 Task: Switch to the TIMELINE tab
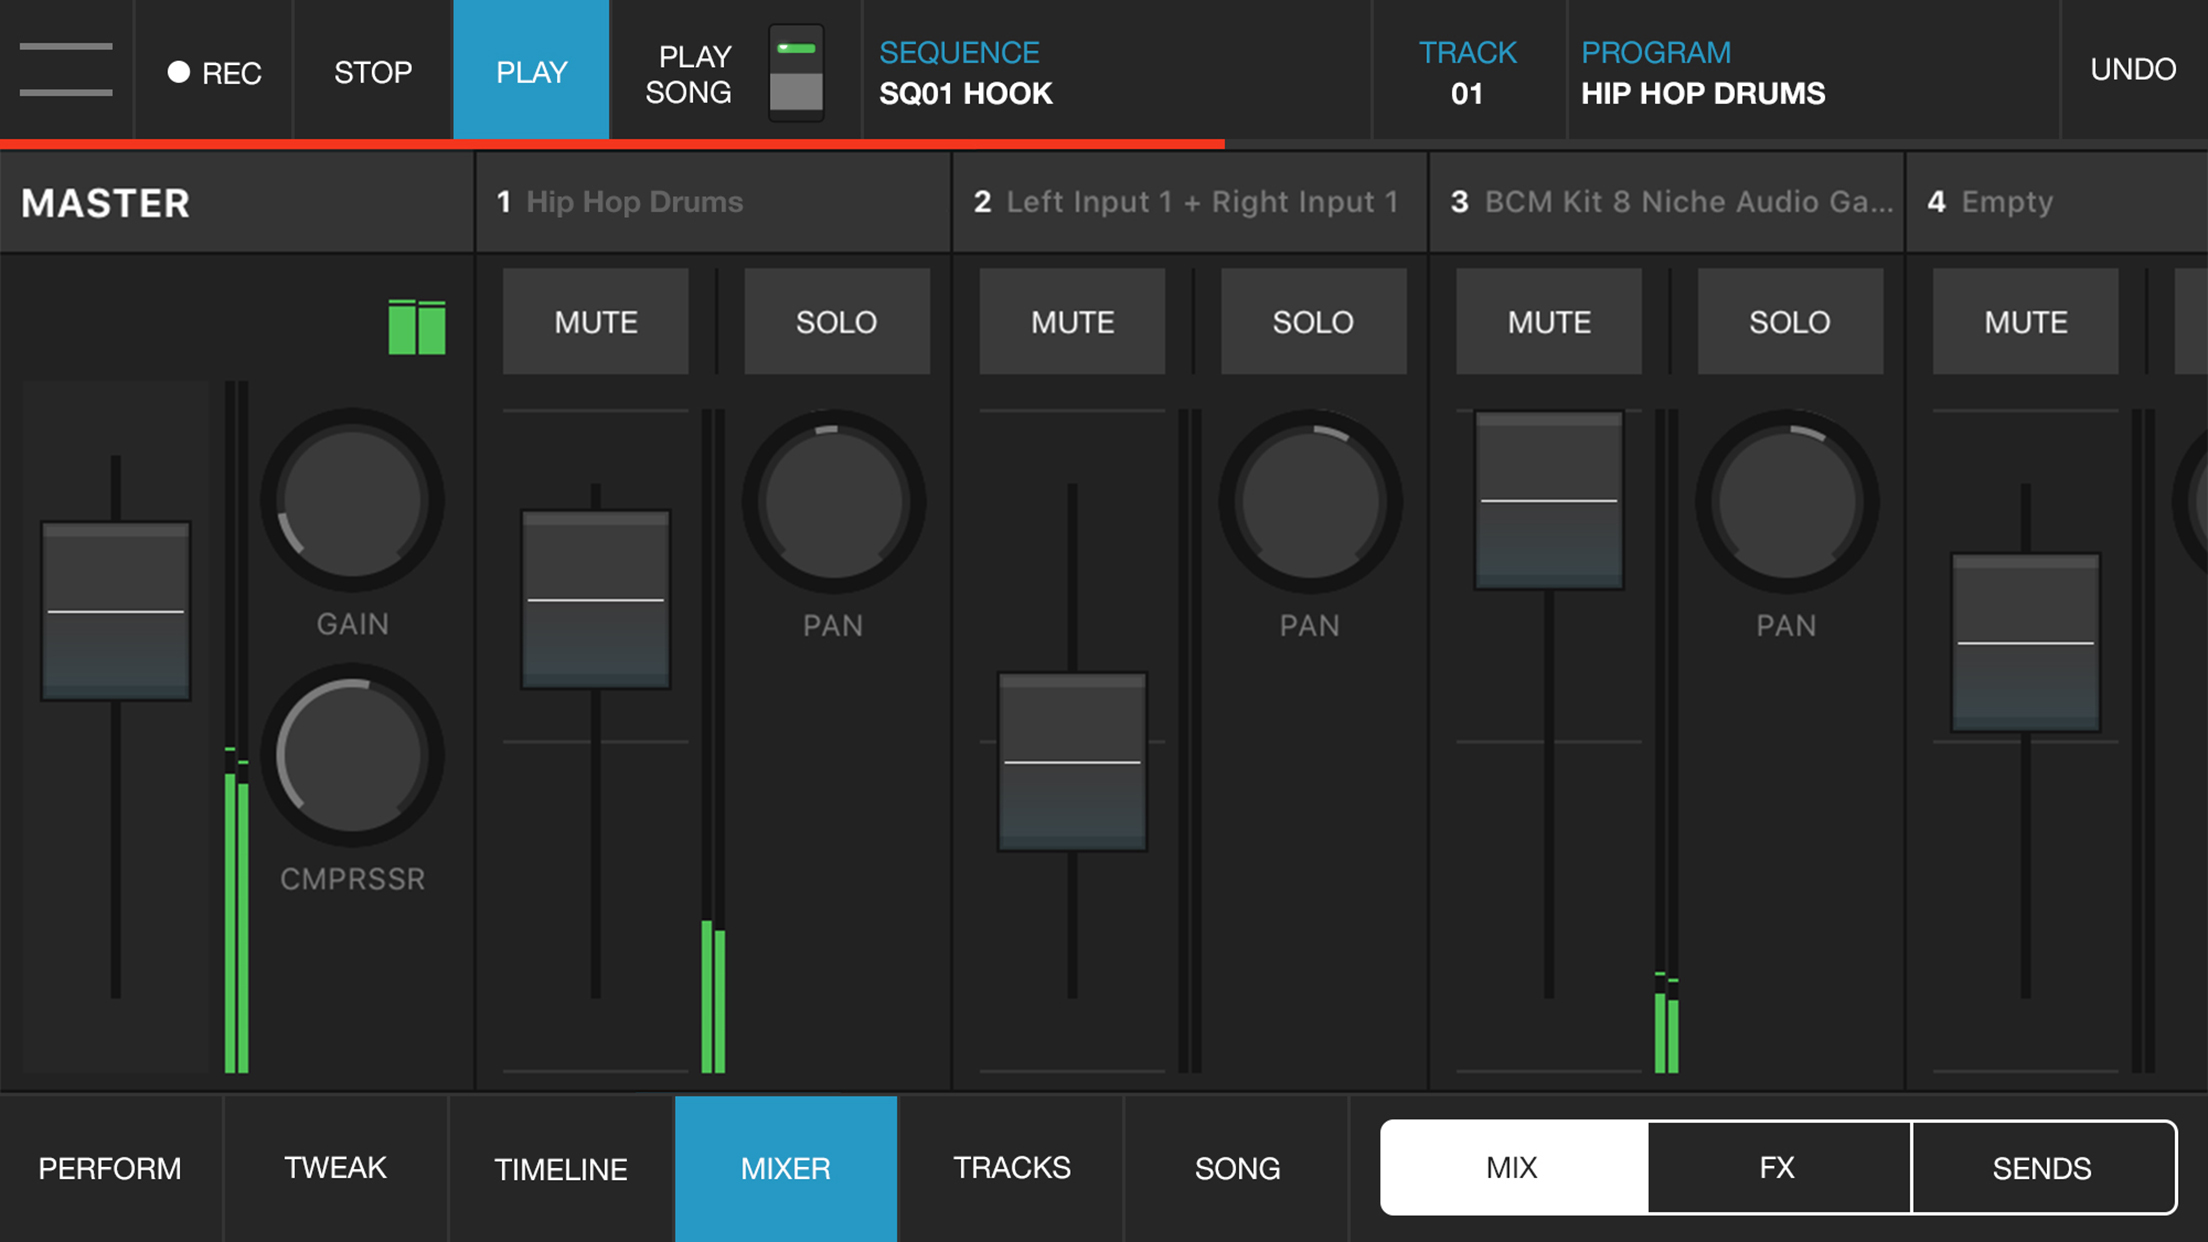(x=560, y=1168)
